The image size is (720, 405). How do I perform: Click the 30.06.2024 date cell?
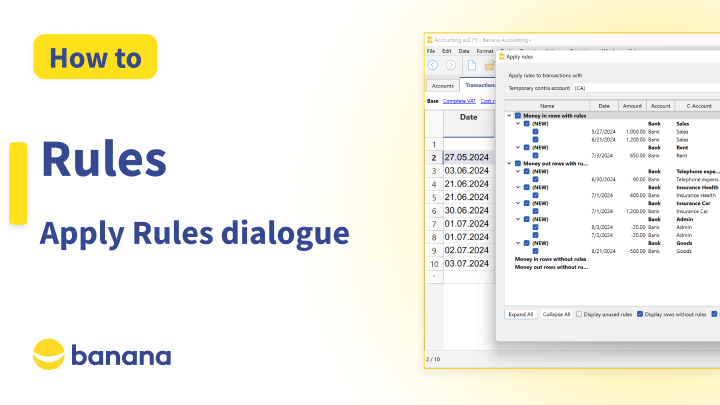click(468, 211)
